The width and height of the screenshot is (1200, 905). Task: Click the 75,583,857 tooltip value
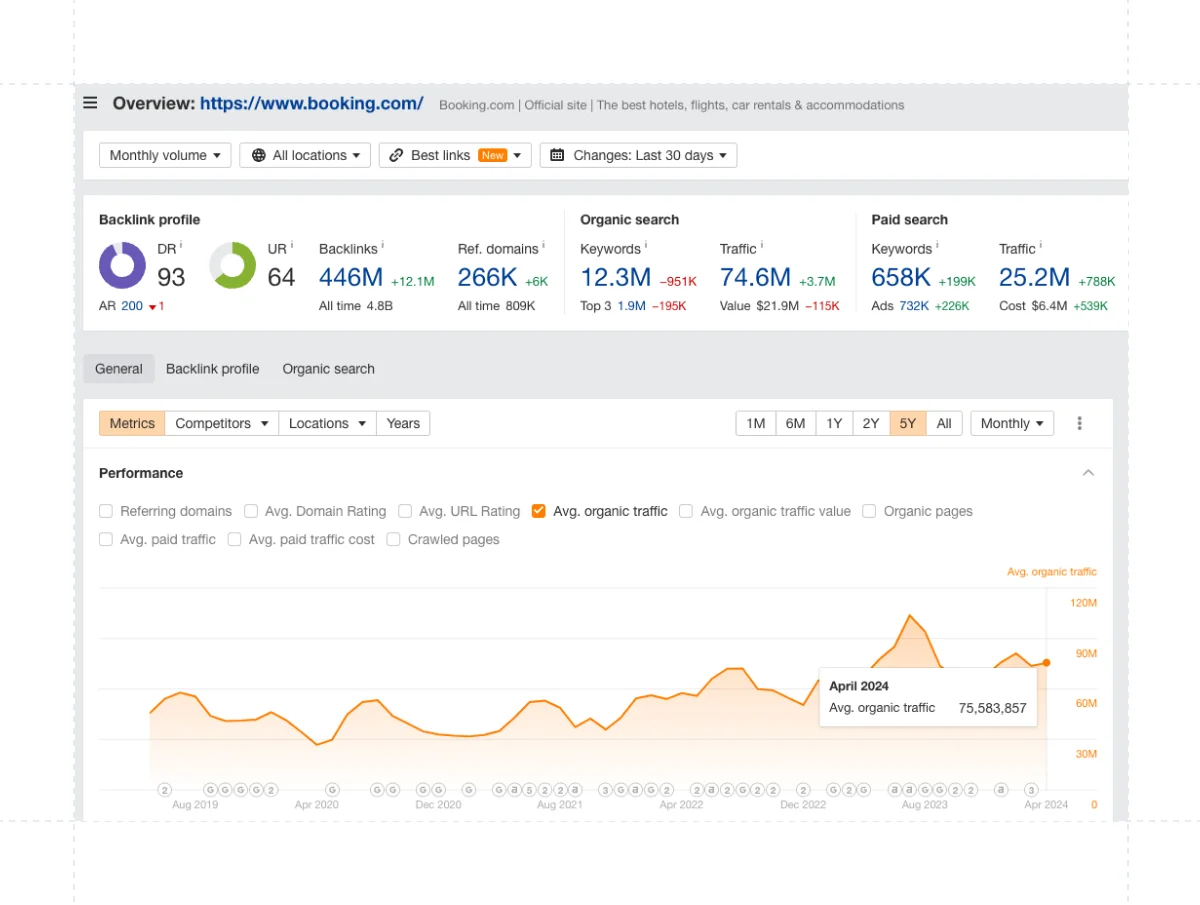pos(992,708)
